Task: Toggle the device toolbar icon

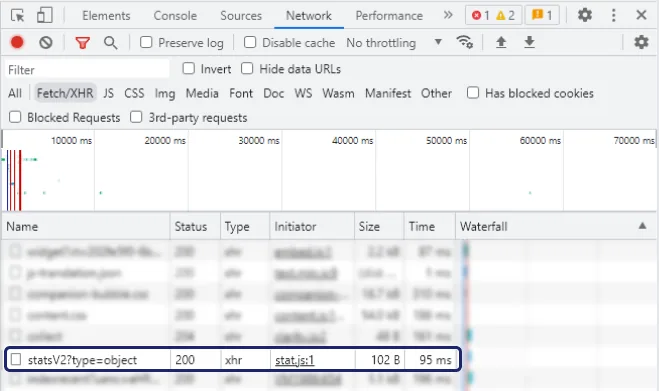Action: point(45,16)
